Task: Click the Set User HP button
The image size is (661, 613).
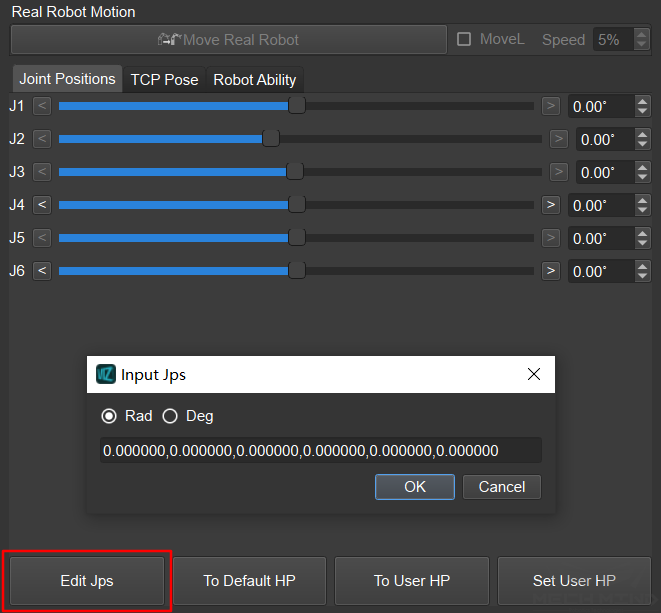Action: (x=574, y=581)
